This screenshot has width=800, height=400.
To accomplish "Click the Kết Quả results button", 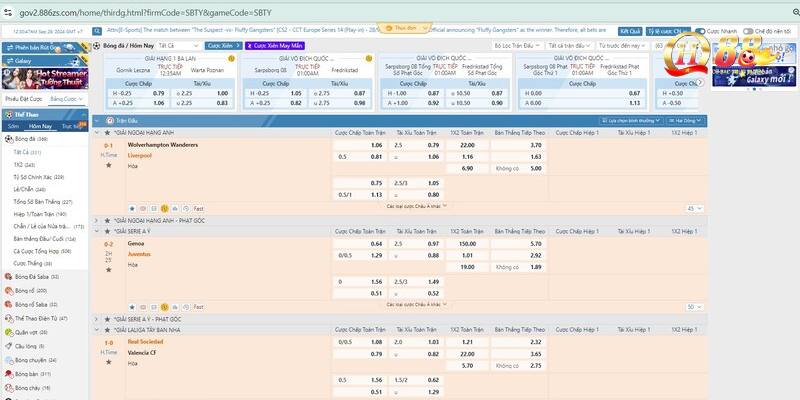I will click(x=630, y=31).
